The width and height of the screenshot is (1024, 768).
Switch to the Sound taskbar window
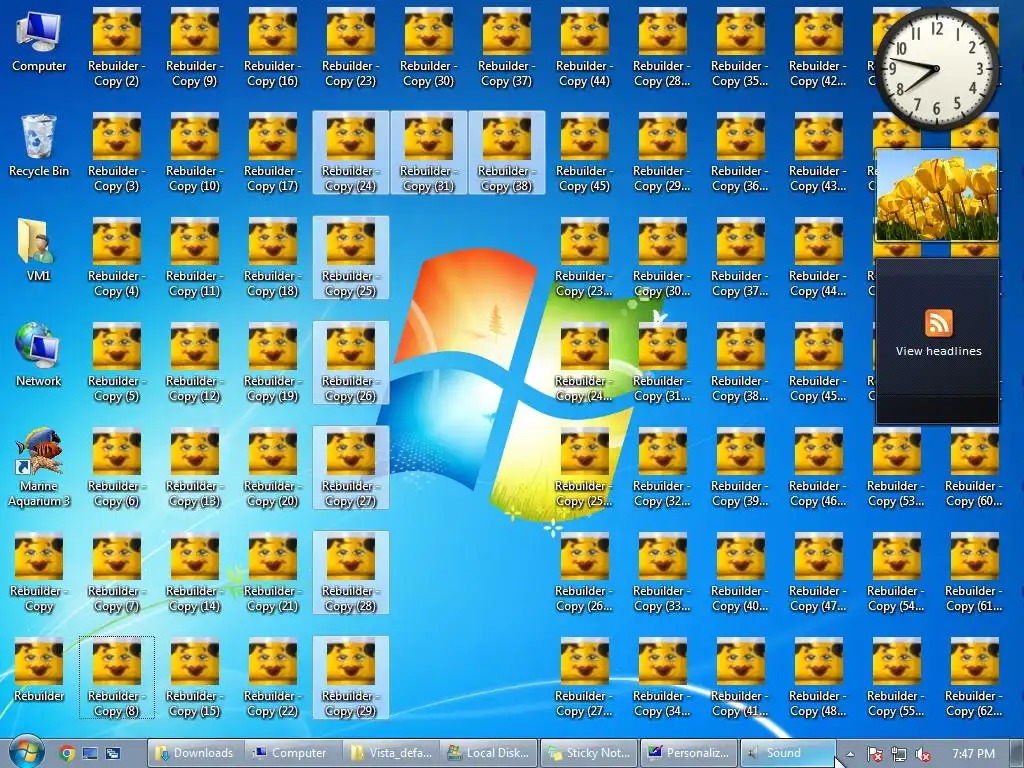[788, 753]
